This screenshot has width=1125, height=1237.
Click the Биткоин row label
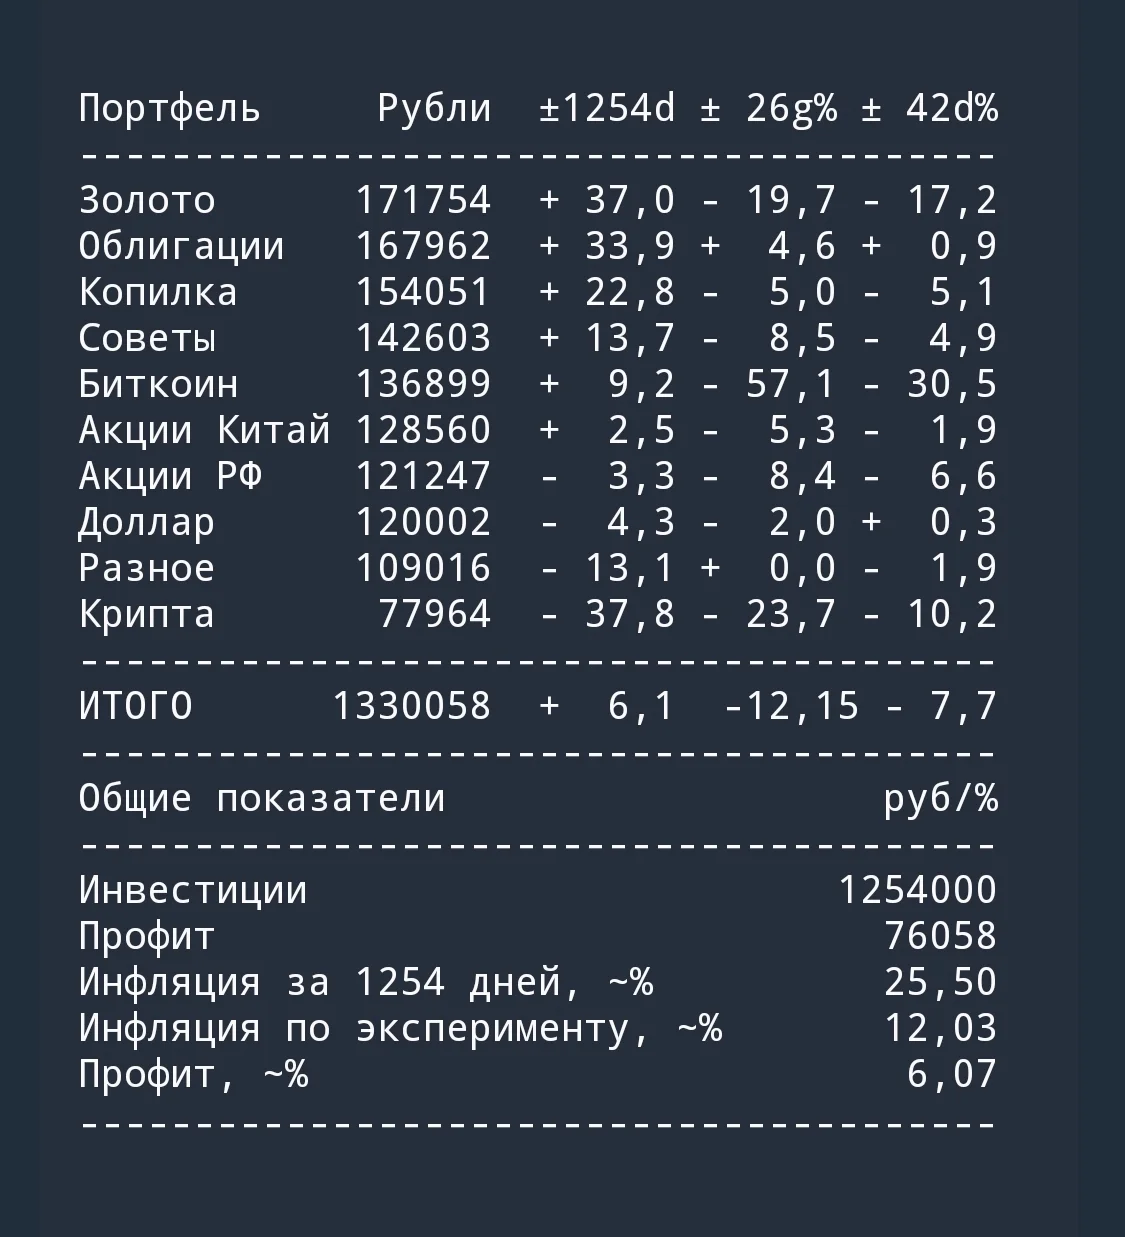[159, 384]
